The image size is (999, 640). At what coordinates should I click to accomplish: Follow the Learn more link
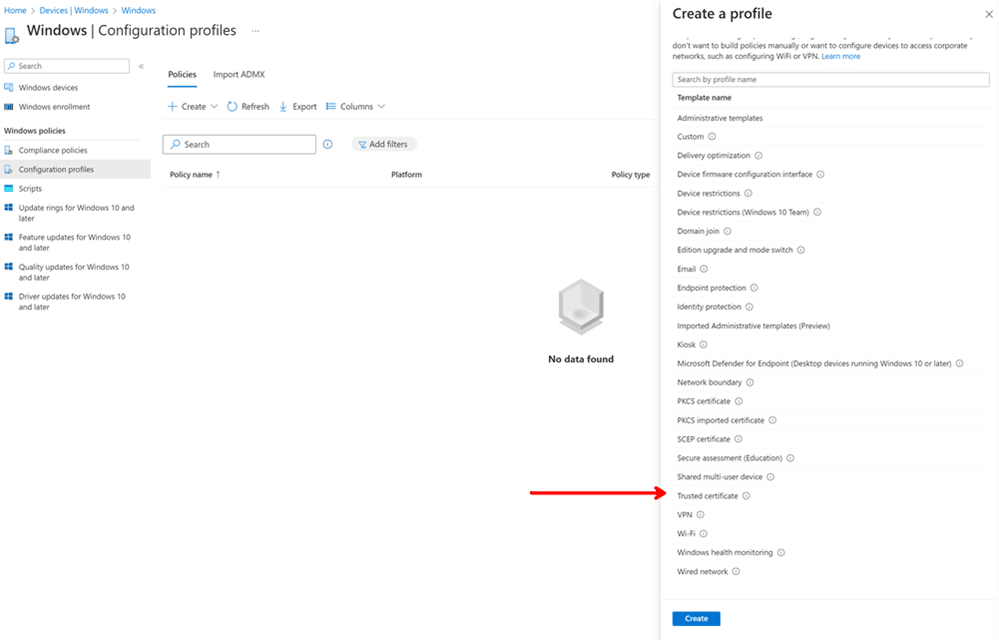(x=841, y=56)
